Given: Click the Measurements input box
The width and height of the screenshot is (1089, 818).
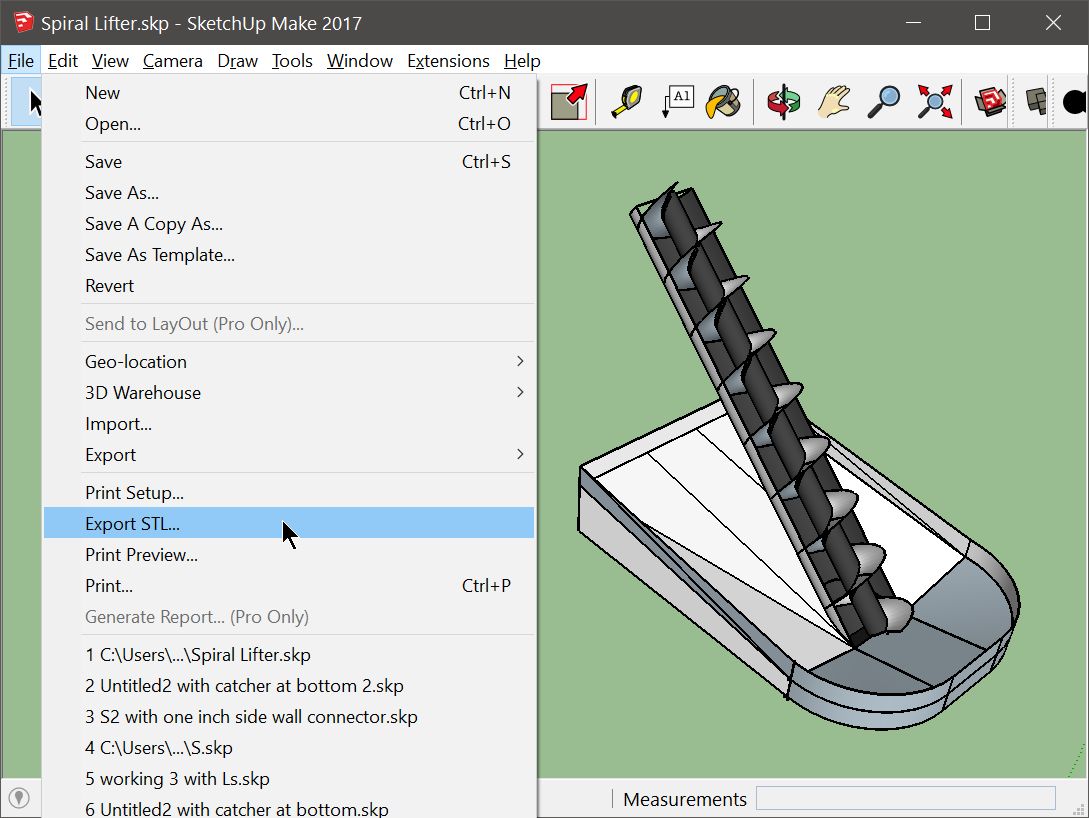Looking at the screenshot, I should (906, 799).
